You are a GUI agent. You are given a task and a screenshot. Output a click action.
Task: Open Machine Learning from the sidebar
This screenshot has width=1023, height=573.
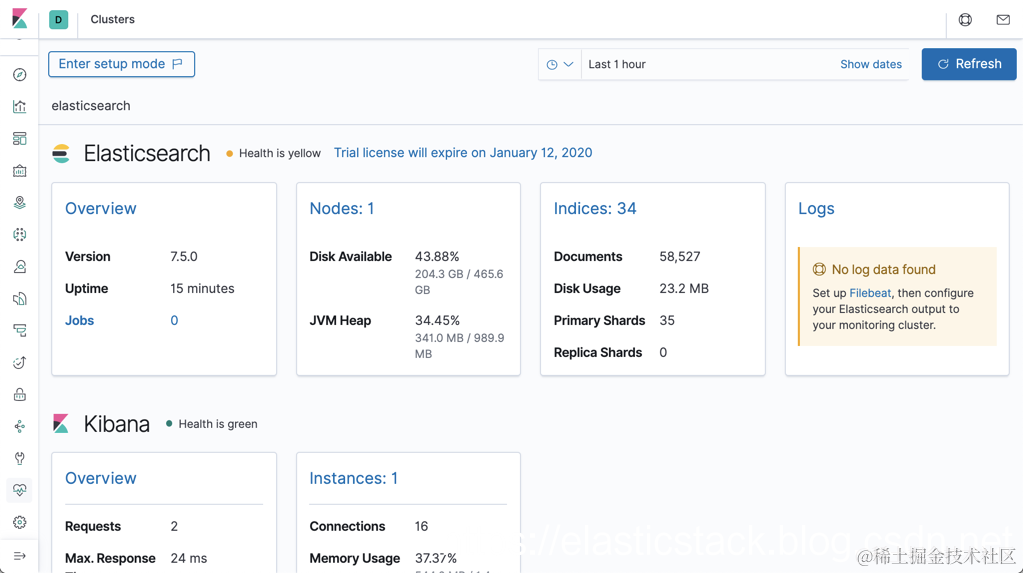point(20,234)
